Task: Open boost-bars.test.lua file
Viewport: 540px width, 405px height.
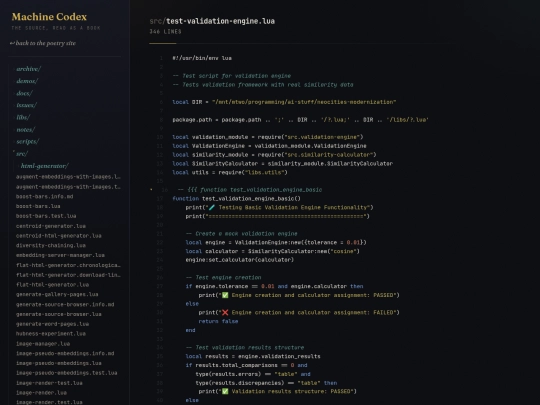Action: (x=46, y=216)
